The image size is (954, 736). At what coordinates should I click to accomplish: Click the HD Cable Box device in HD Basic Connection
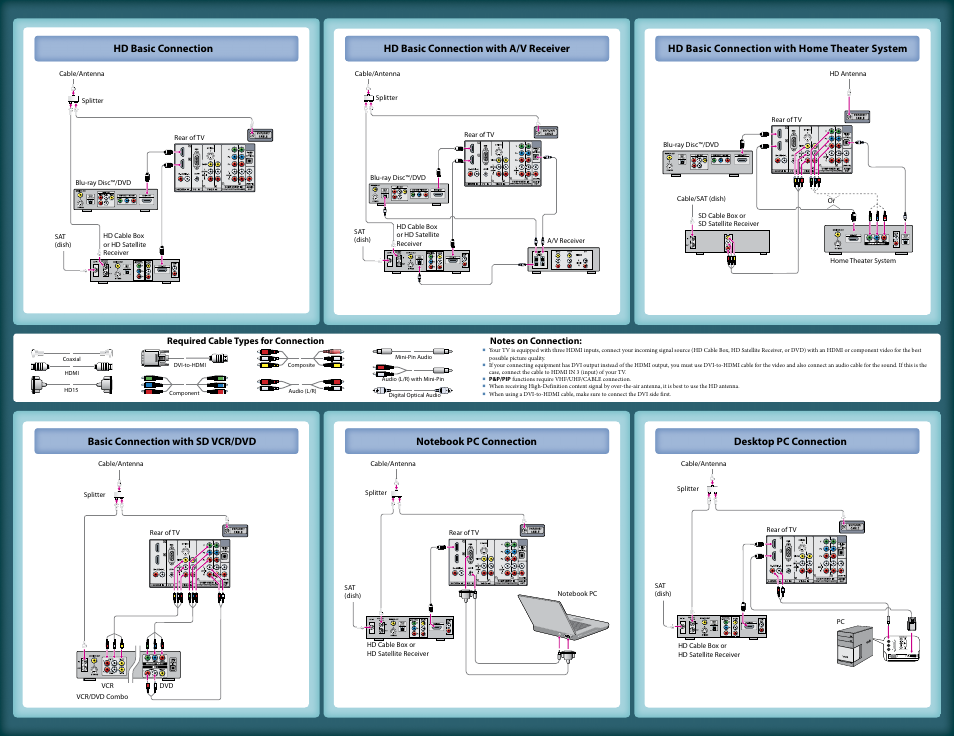point(135,270)
